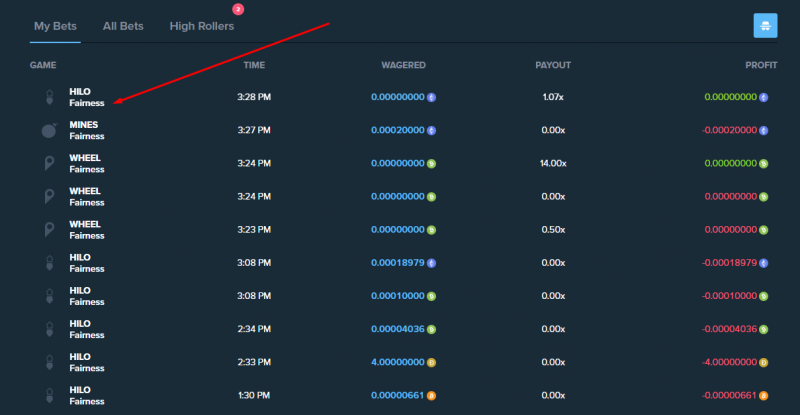Click the WAGERED column header

click(403, 65)
